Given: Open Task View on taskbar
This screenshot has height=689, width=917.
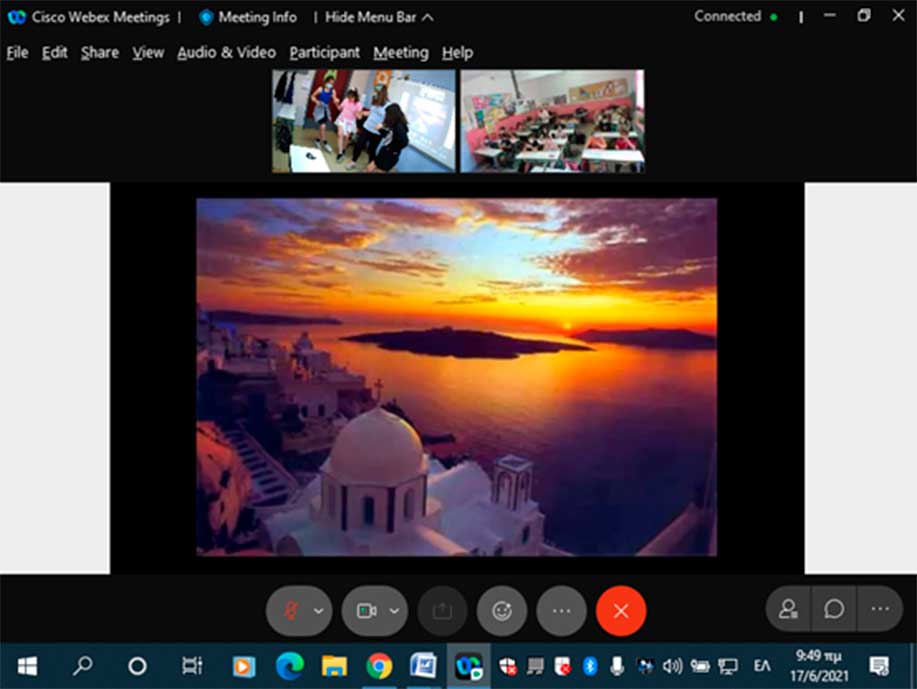Looking at the screenshot, I should (x=192, y=666).
